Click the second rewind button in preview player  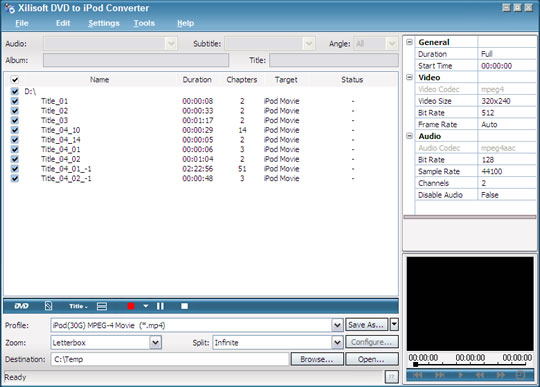coord(480,375)
